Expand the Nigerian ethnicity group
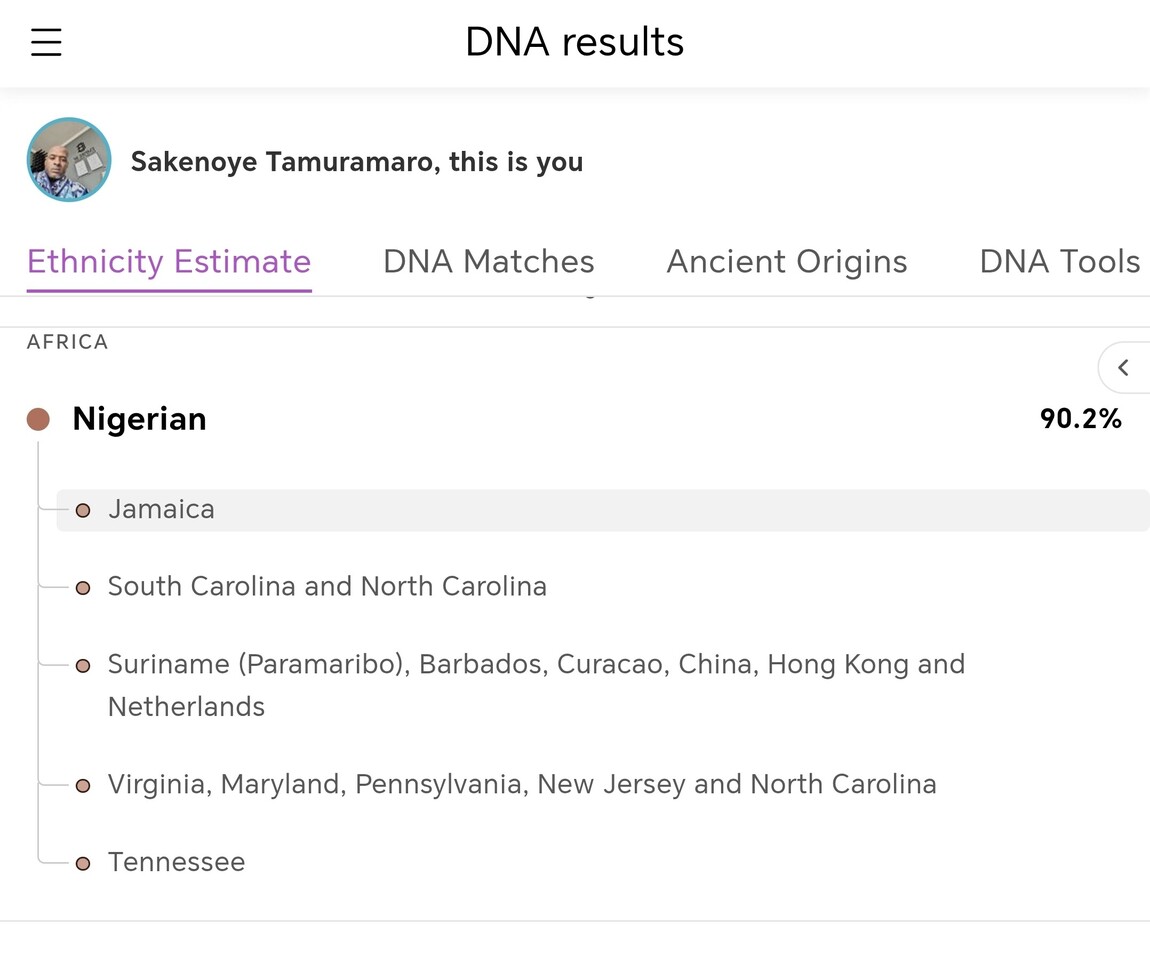1150x957 pixels. tap(139, 419)
